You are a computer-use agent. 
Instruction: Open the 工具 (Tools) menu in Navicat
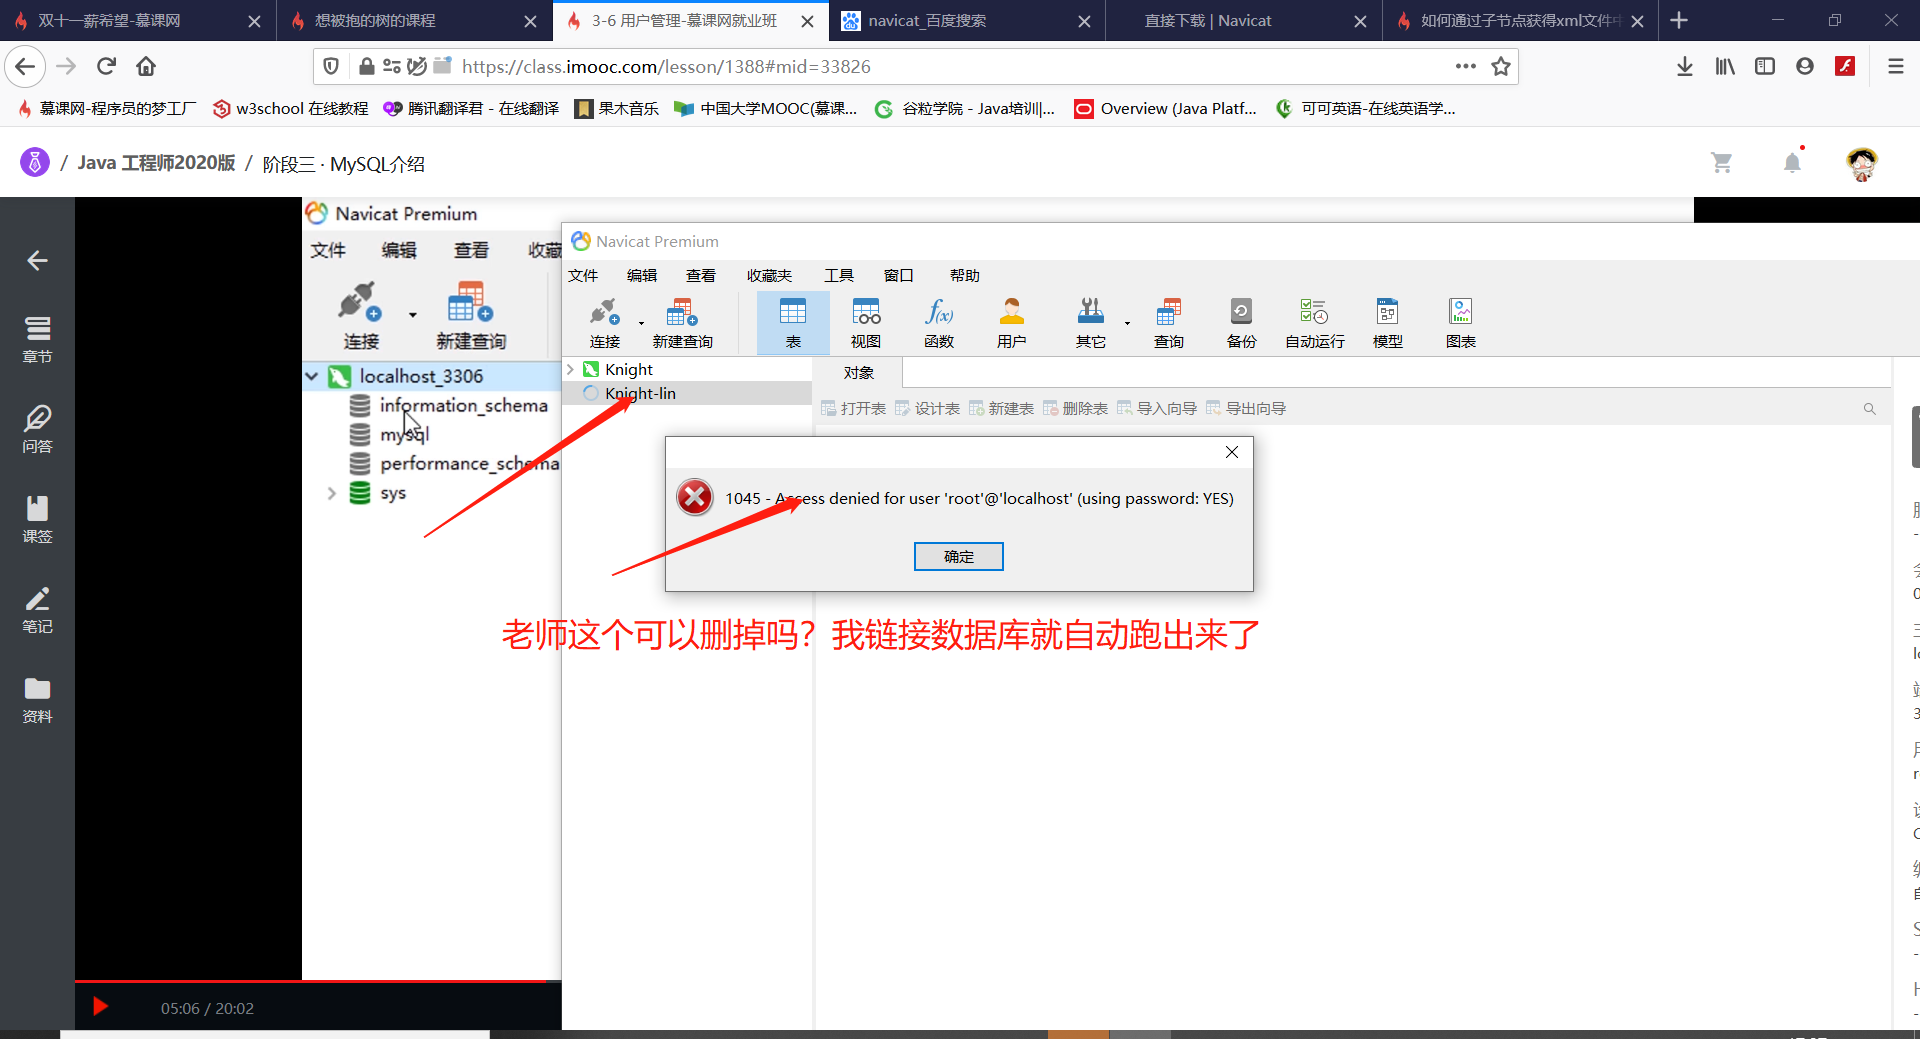pyautogui.click(x=839, y=274)
